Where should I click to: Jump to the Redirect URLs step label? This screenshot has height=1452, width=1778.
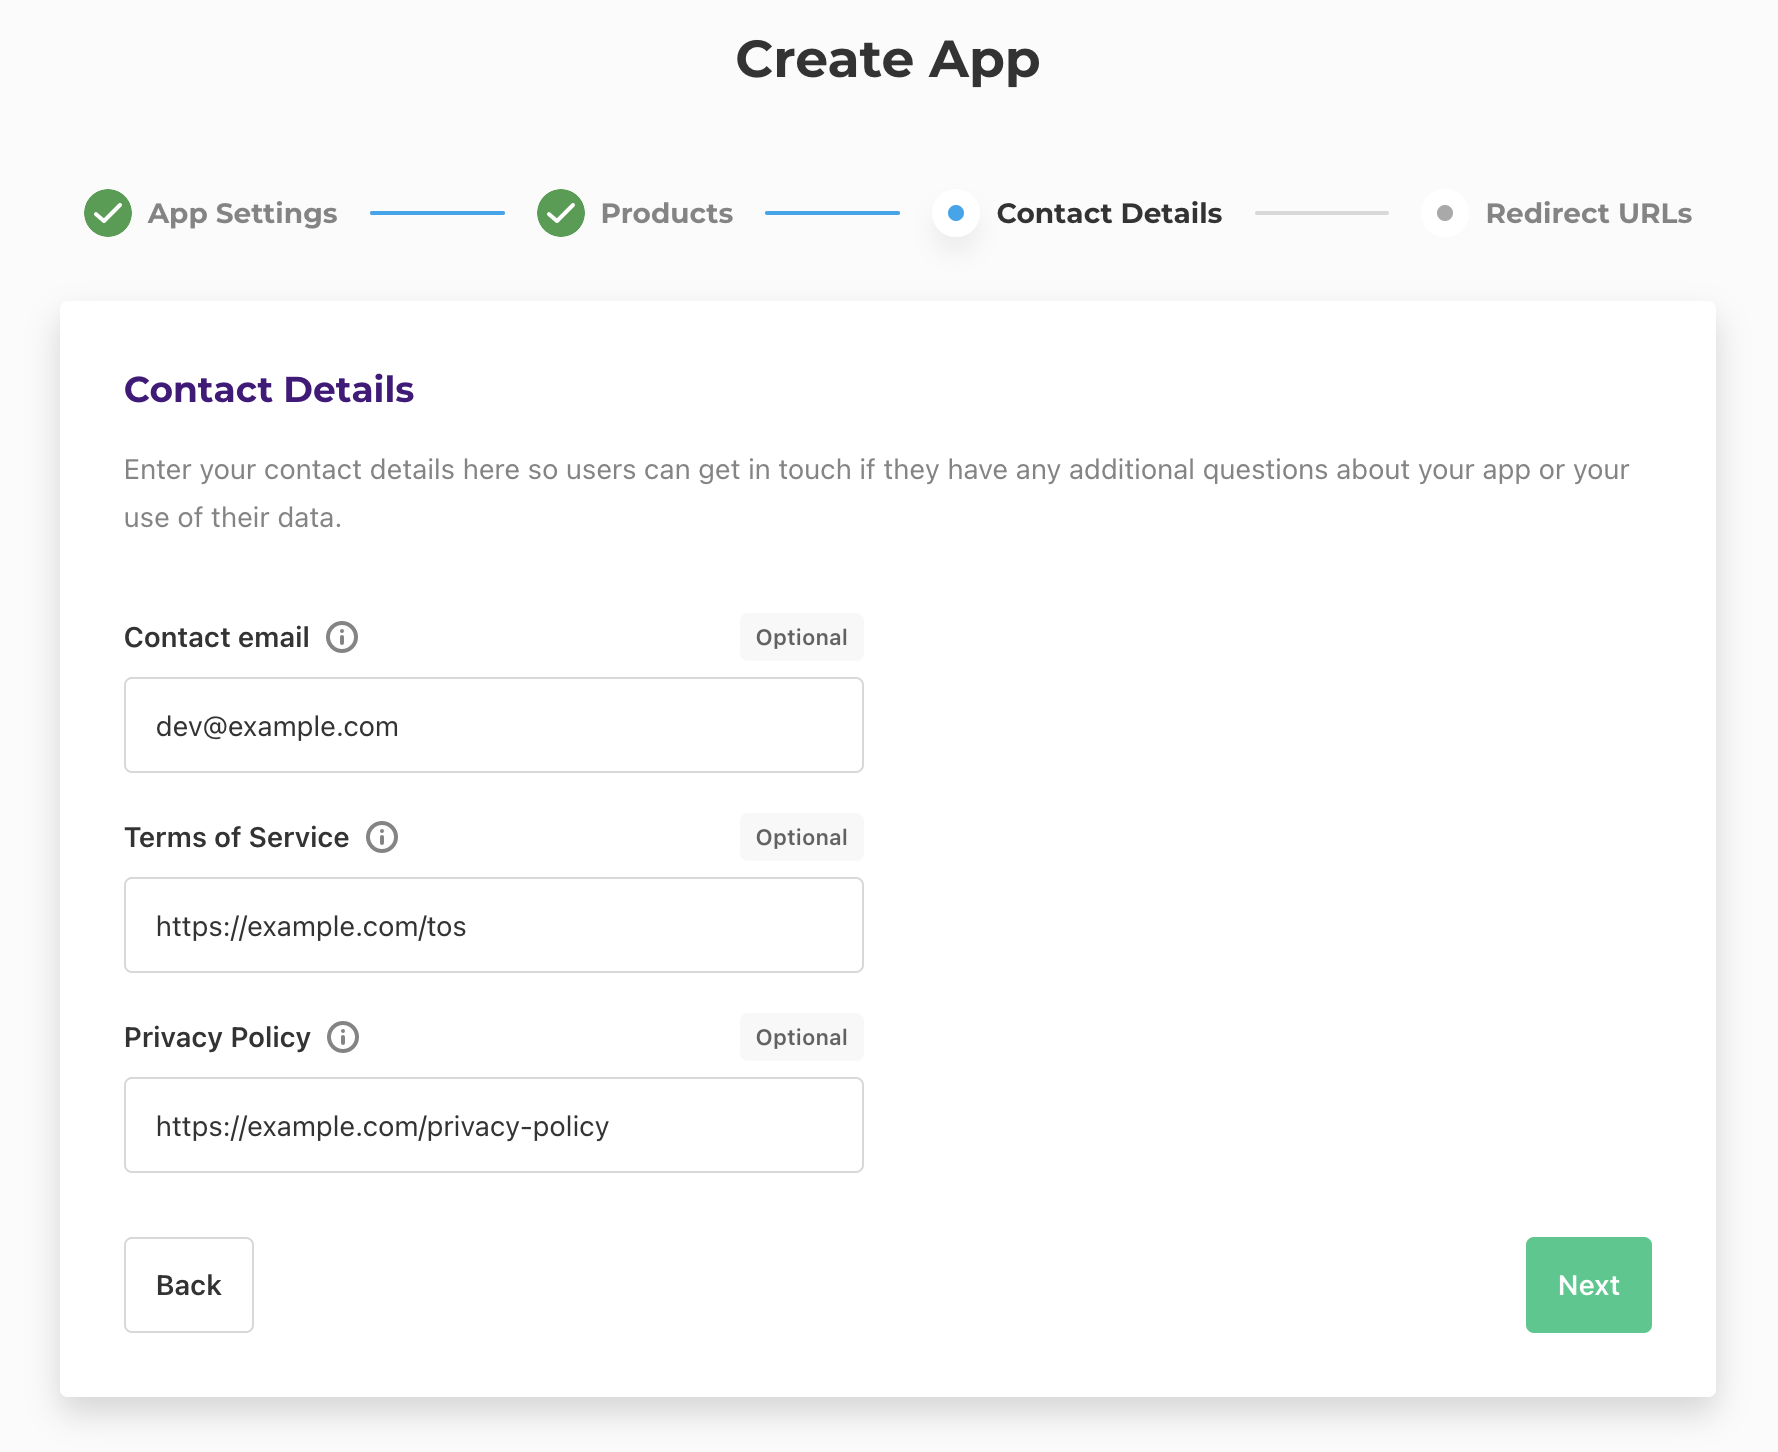(x=1588, y=213)
